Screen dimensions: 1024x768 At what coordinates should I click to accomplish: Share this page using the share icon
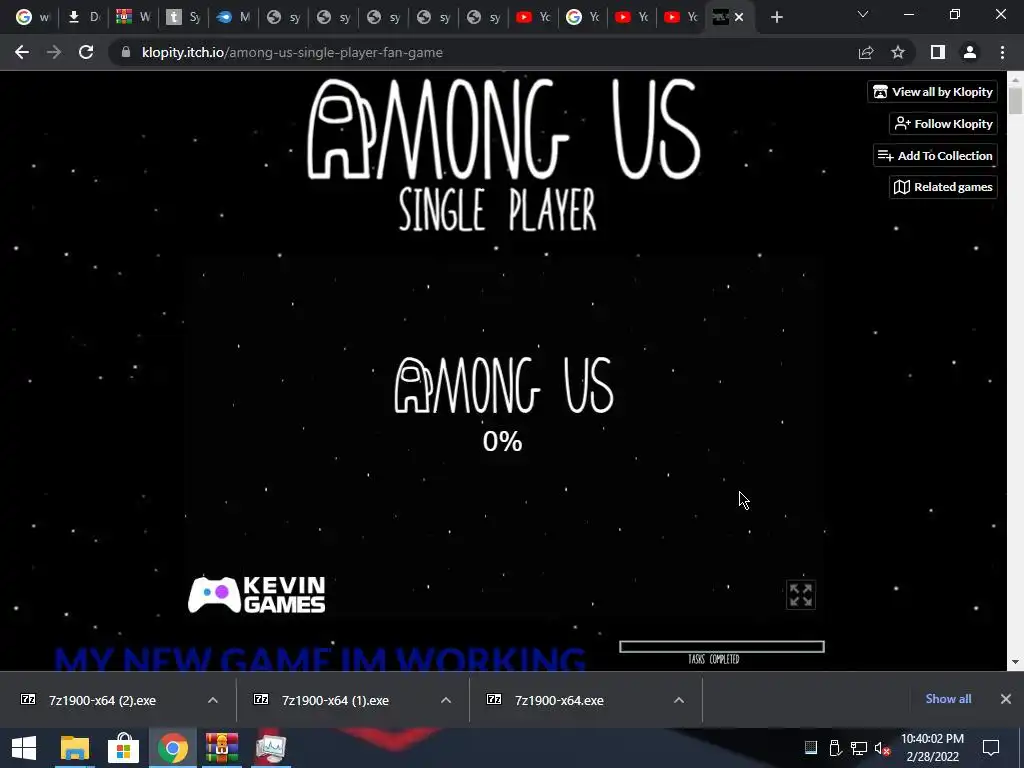point(866,52)
